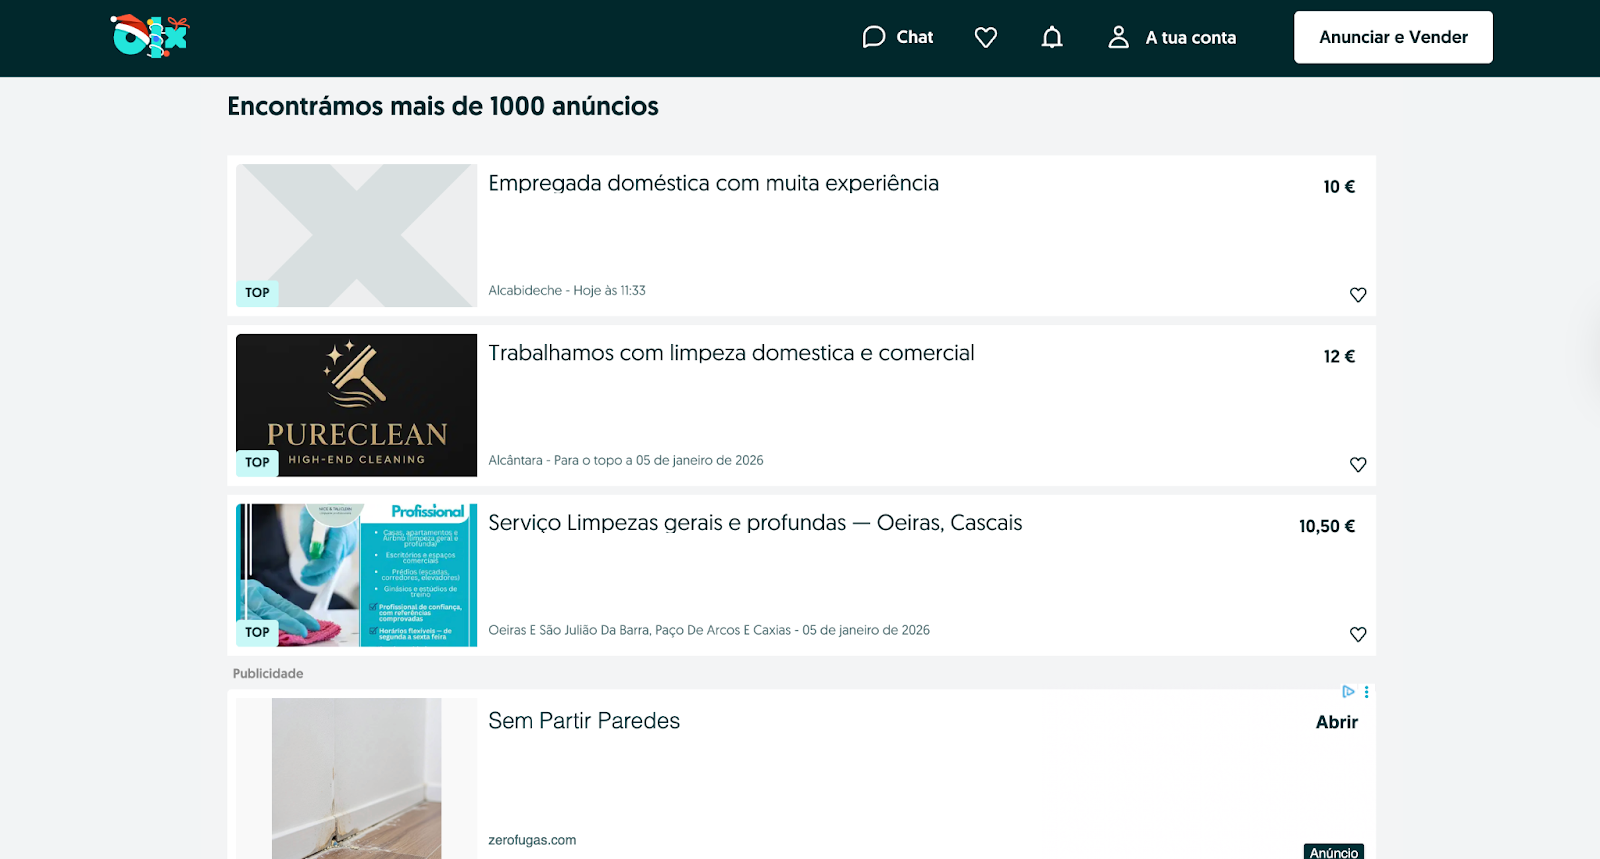
Task: Favorite the Trabalhamos com limpeza listing
Action: point(1357,465)
